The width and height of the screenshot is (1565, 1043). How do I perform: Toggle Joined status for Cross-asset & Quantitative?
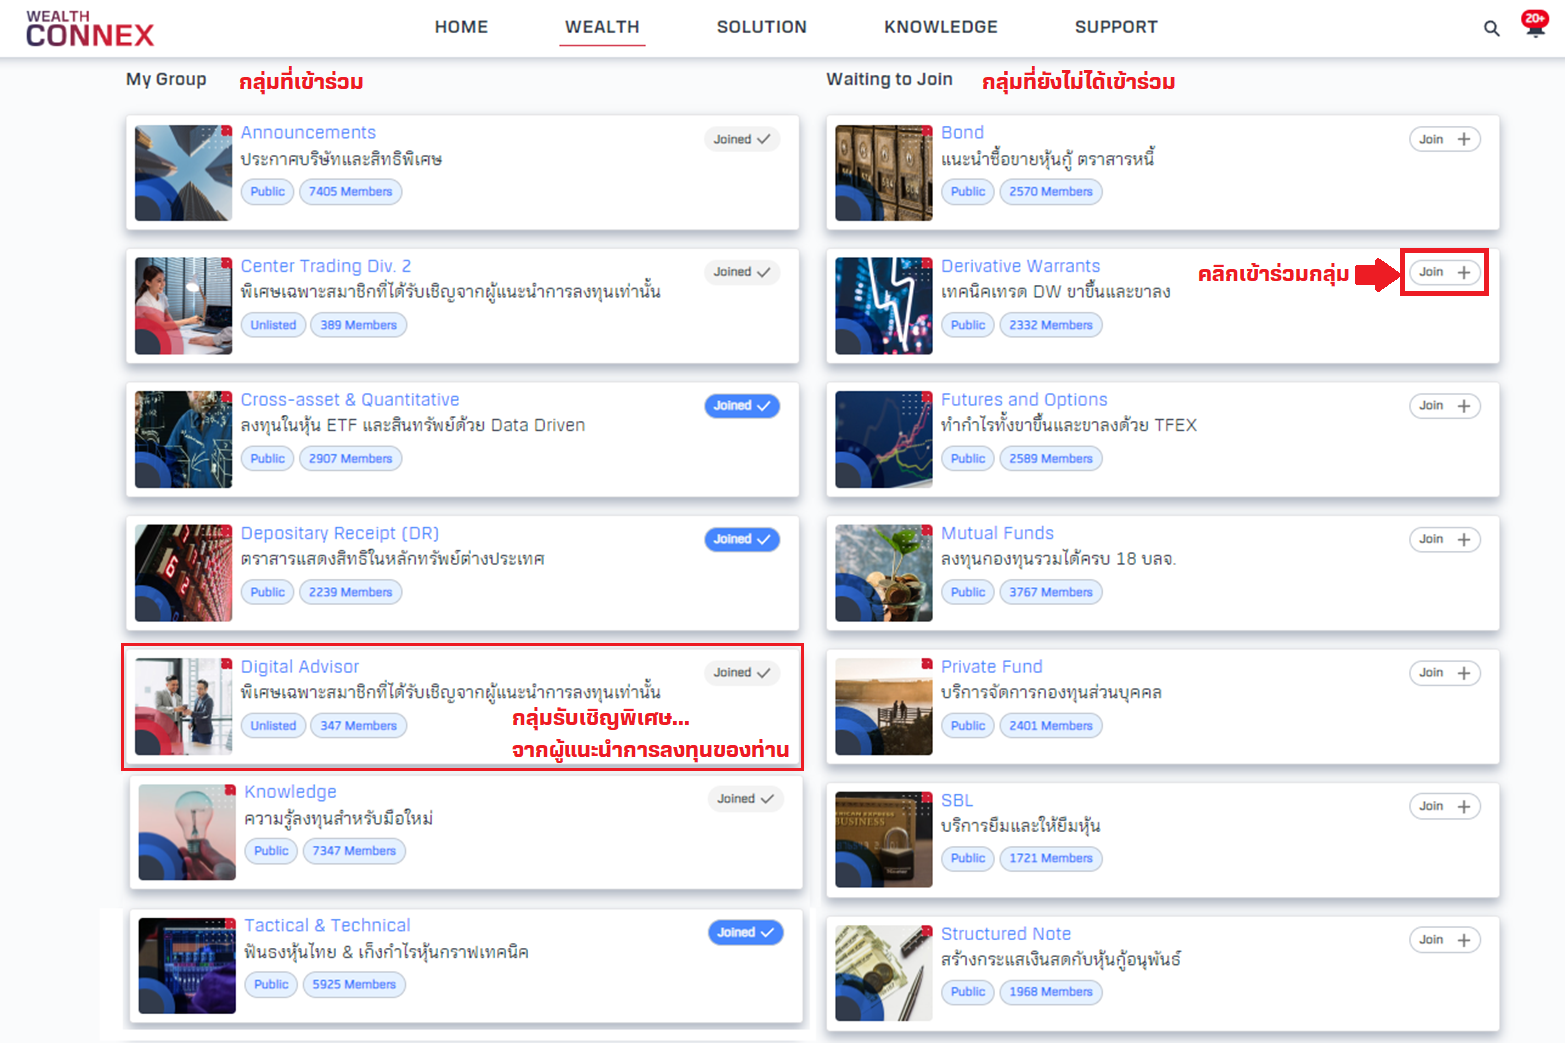click(741, 406)
